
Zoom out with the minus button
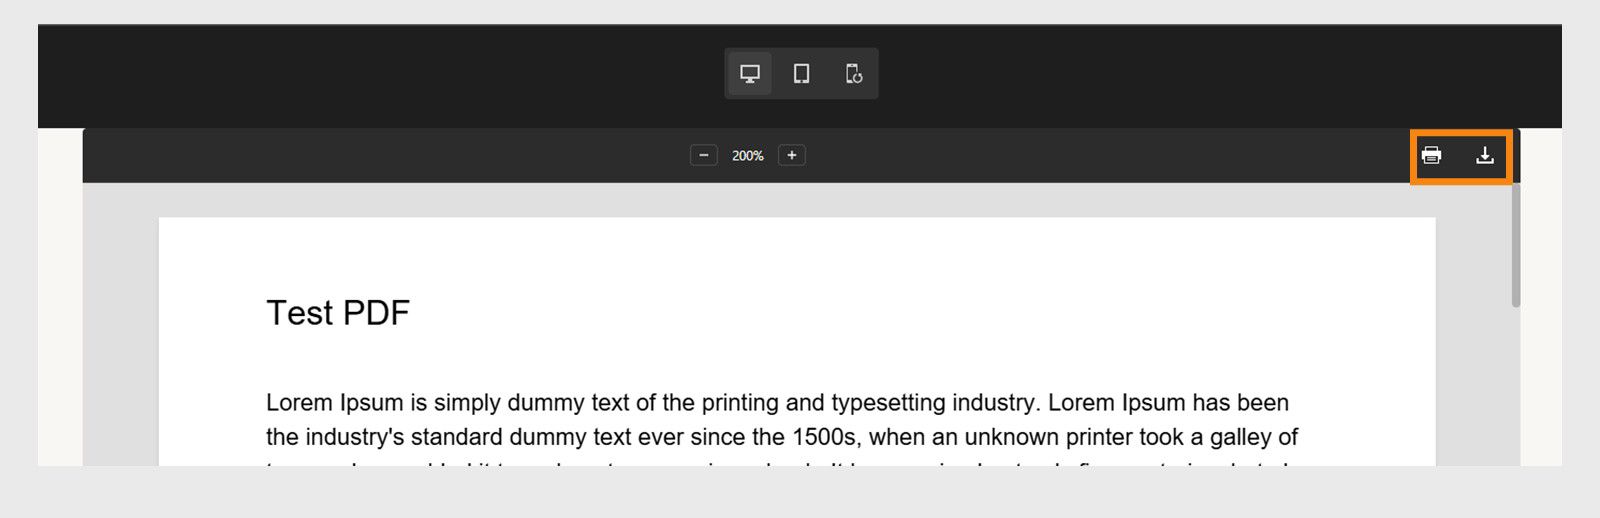click(x=704, y=155)
